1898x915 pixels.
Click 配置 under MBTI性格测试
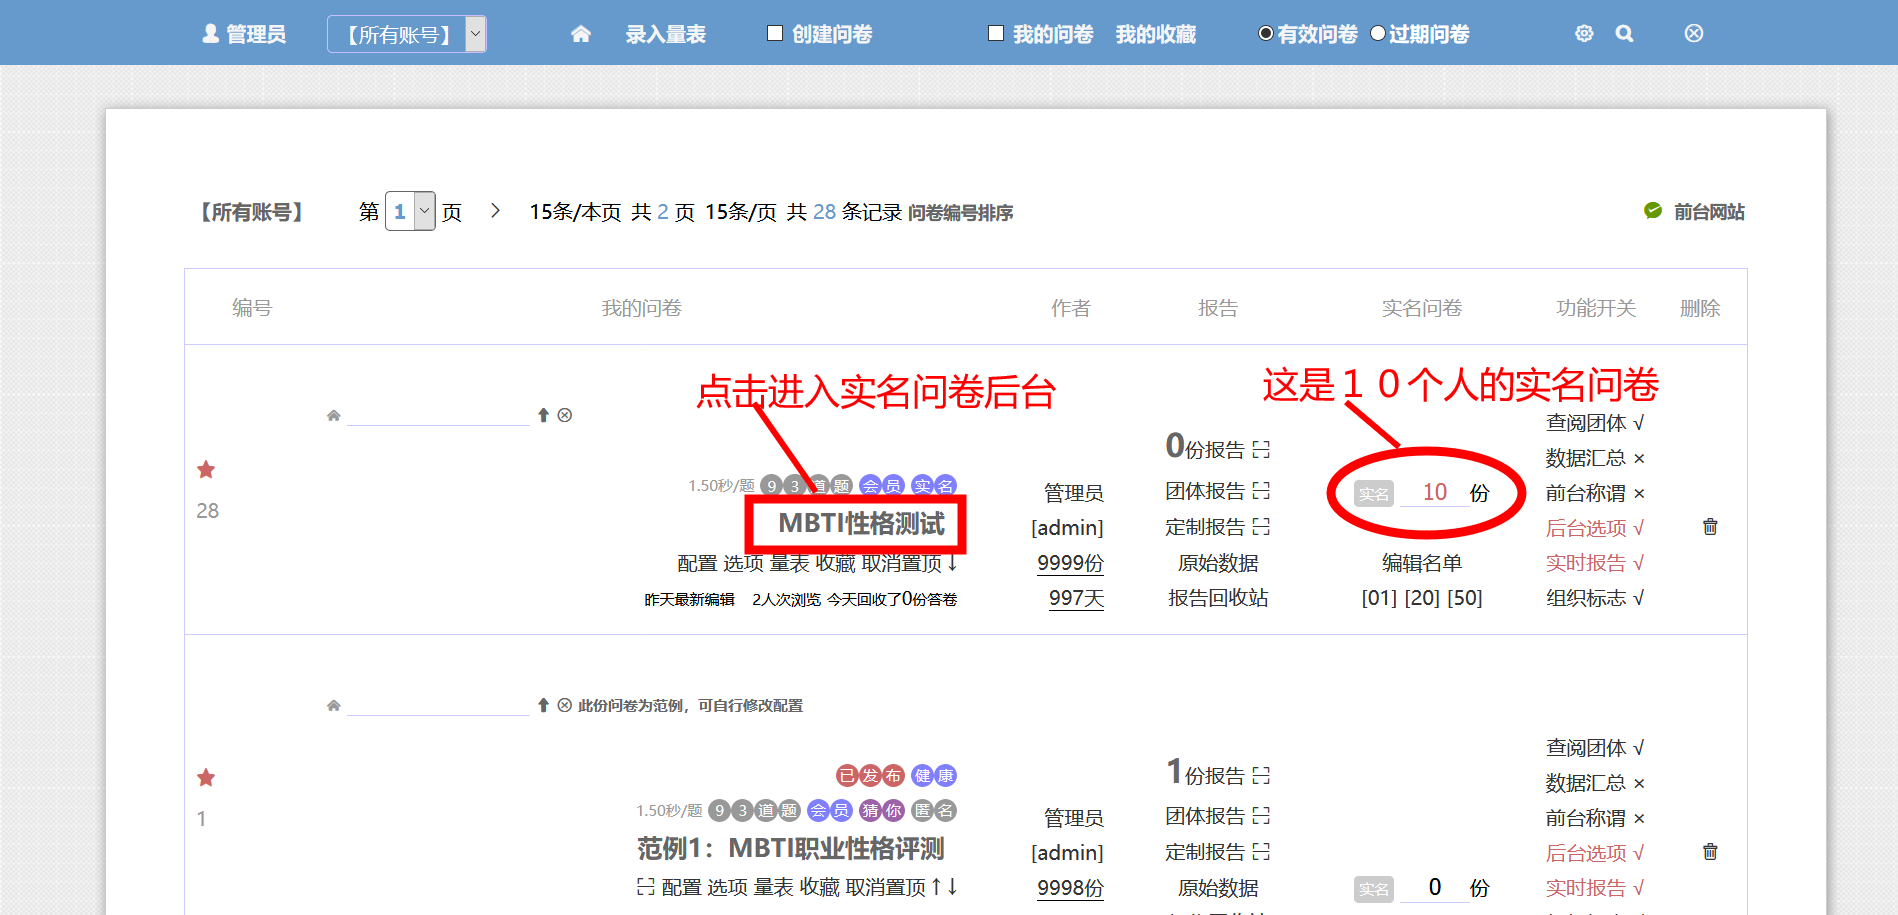pos(697,563)
